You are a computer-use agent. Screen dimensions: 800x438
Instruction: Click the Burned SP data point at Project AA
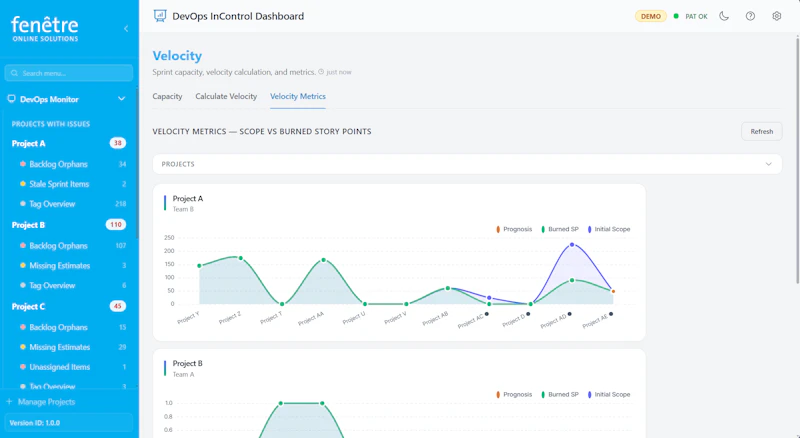[324, 260]
